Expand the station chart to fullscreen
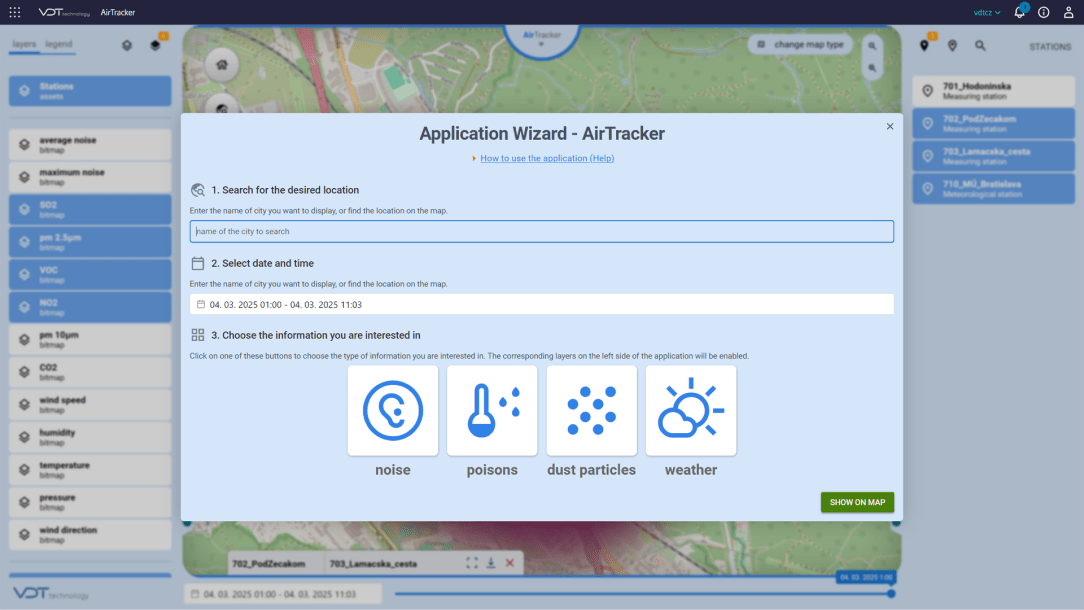The image size is (1084, 610). pos(471,563)
